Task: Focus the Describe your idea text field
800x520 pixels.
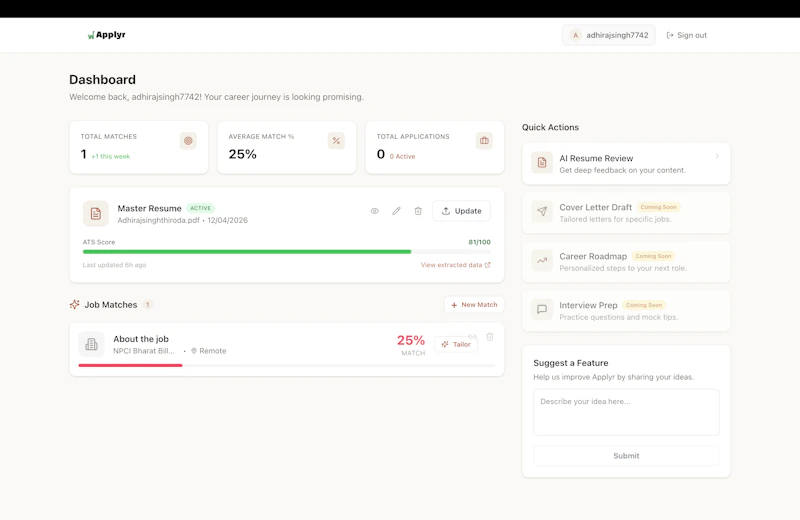Action: [x=626, y=412]
